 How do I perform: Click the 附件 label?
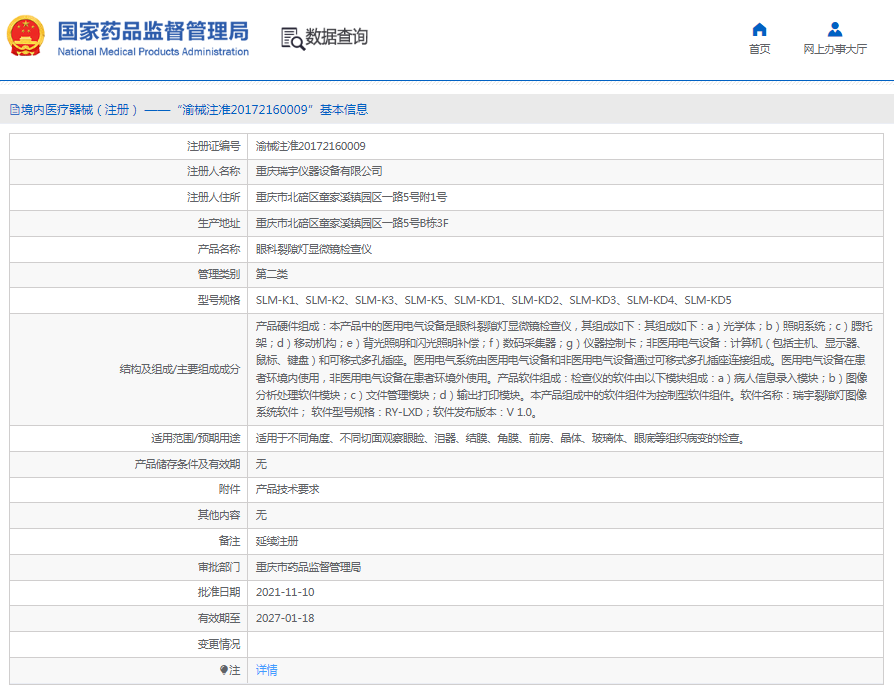pyautogui.click(x=229, y=489)
